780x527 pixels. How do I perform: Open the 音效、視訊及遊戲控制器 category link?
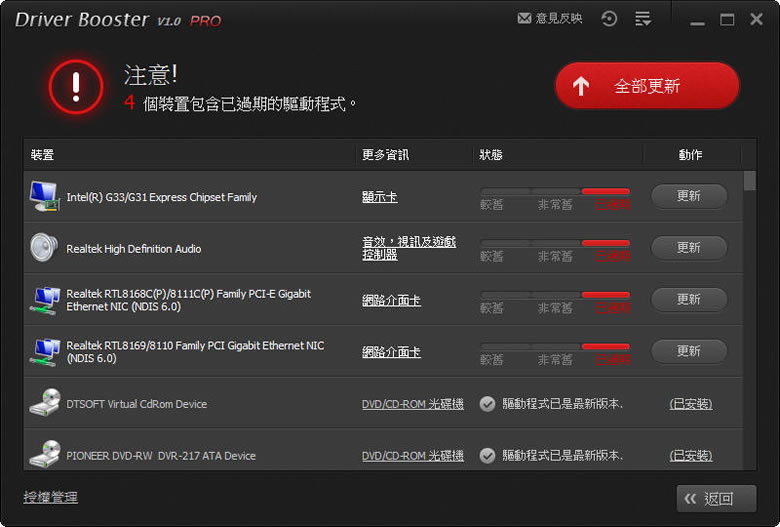point(408,248)
